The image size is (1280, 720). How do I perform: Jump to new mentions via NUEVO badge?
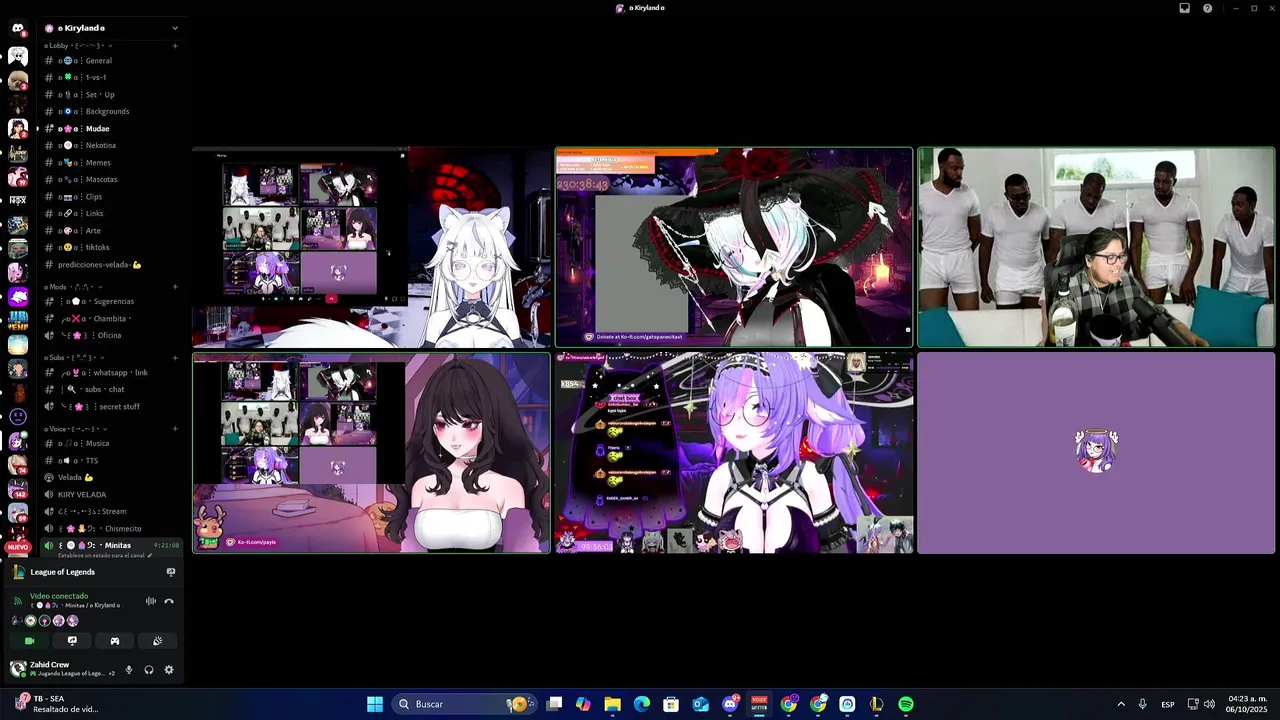pyautogui.click(x=18, y=548)
